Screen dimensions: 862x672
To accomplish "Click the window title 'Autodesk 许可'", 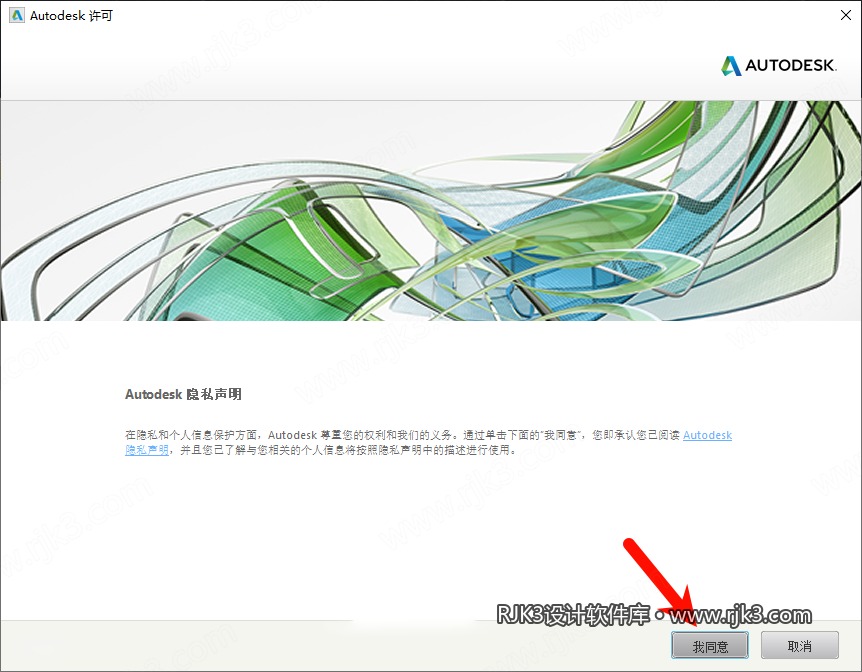I will 71,15.
